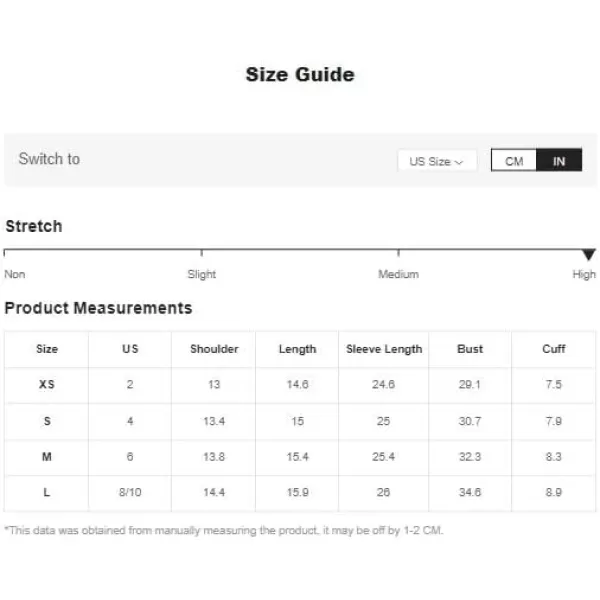Viewport: 600px width, 600px height.
Task: Click the Slight stretch tick mark
Action: [x=202, y=253]
